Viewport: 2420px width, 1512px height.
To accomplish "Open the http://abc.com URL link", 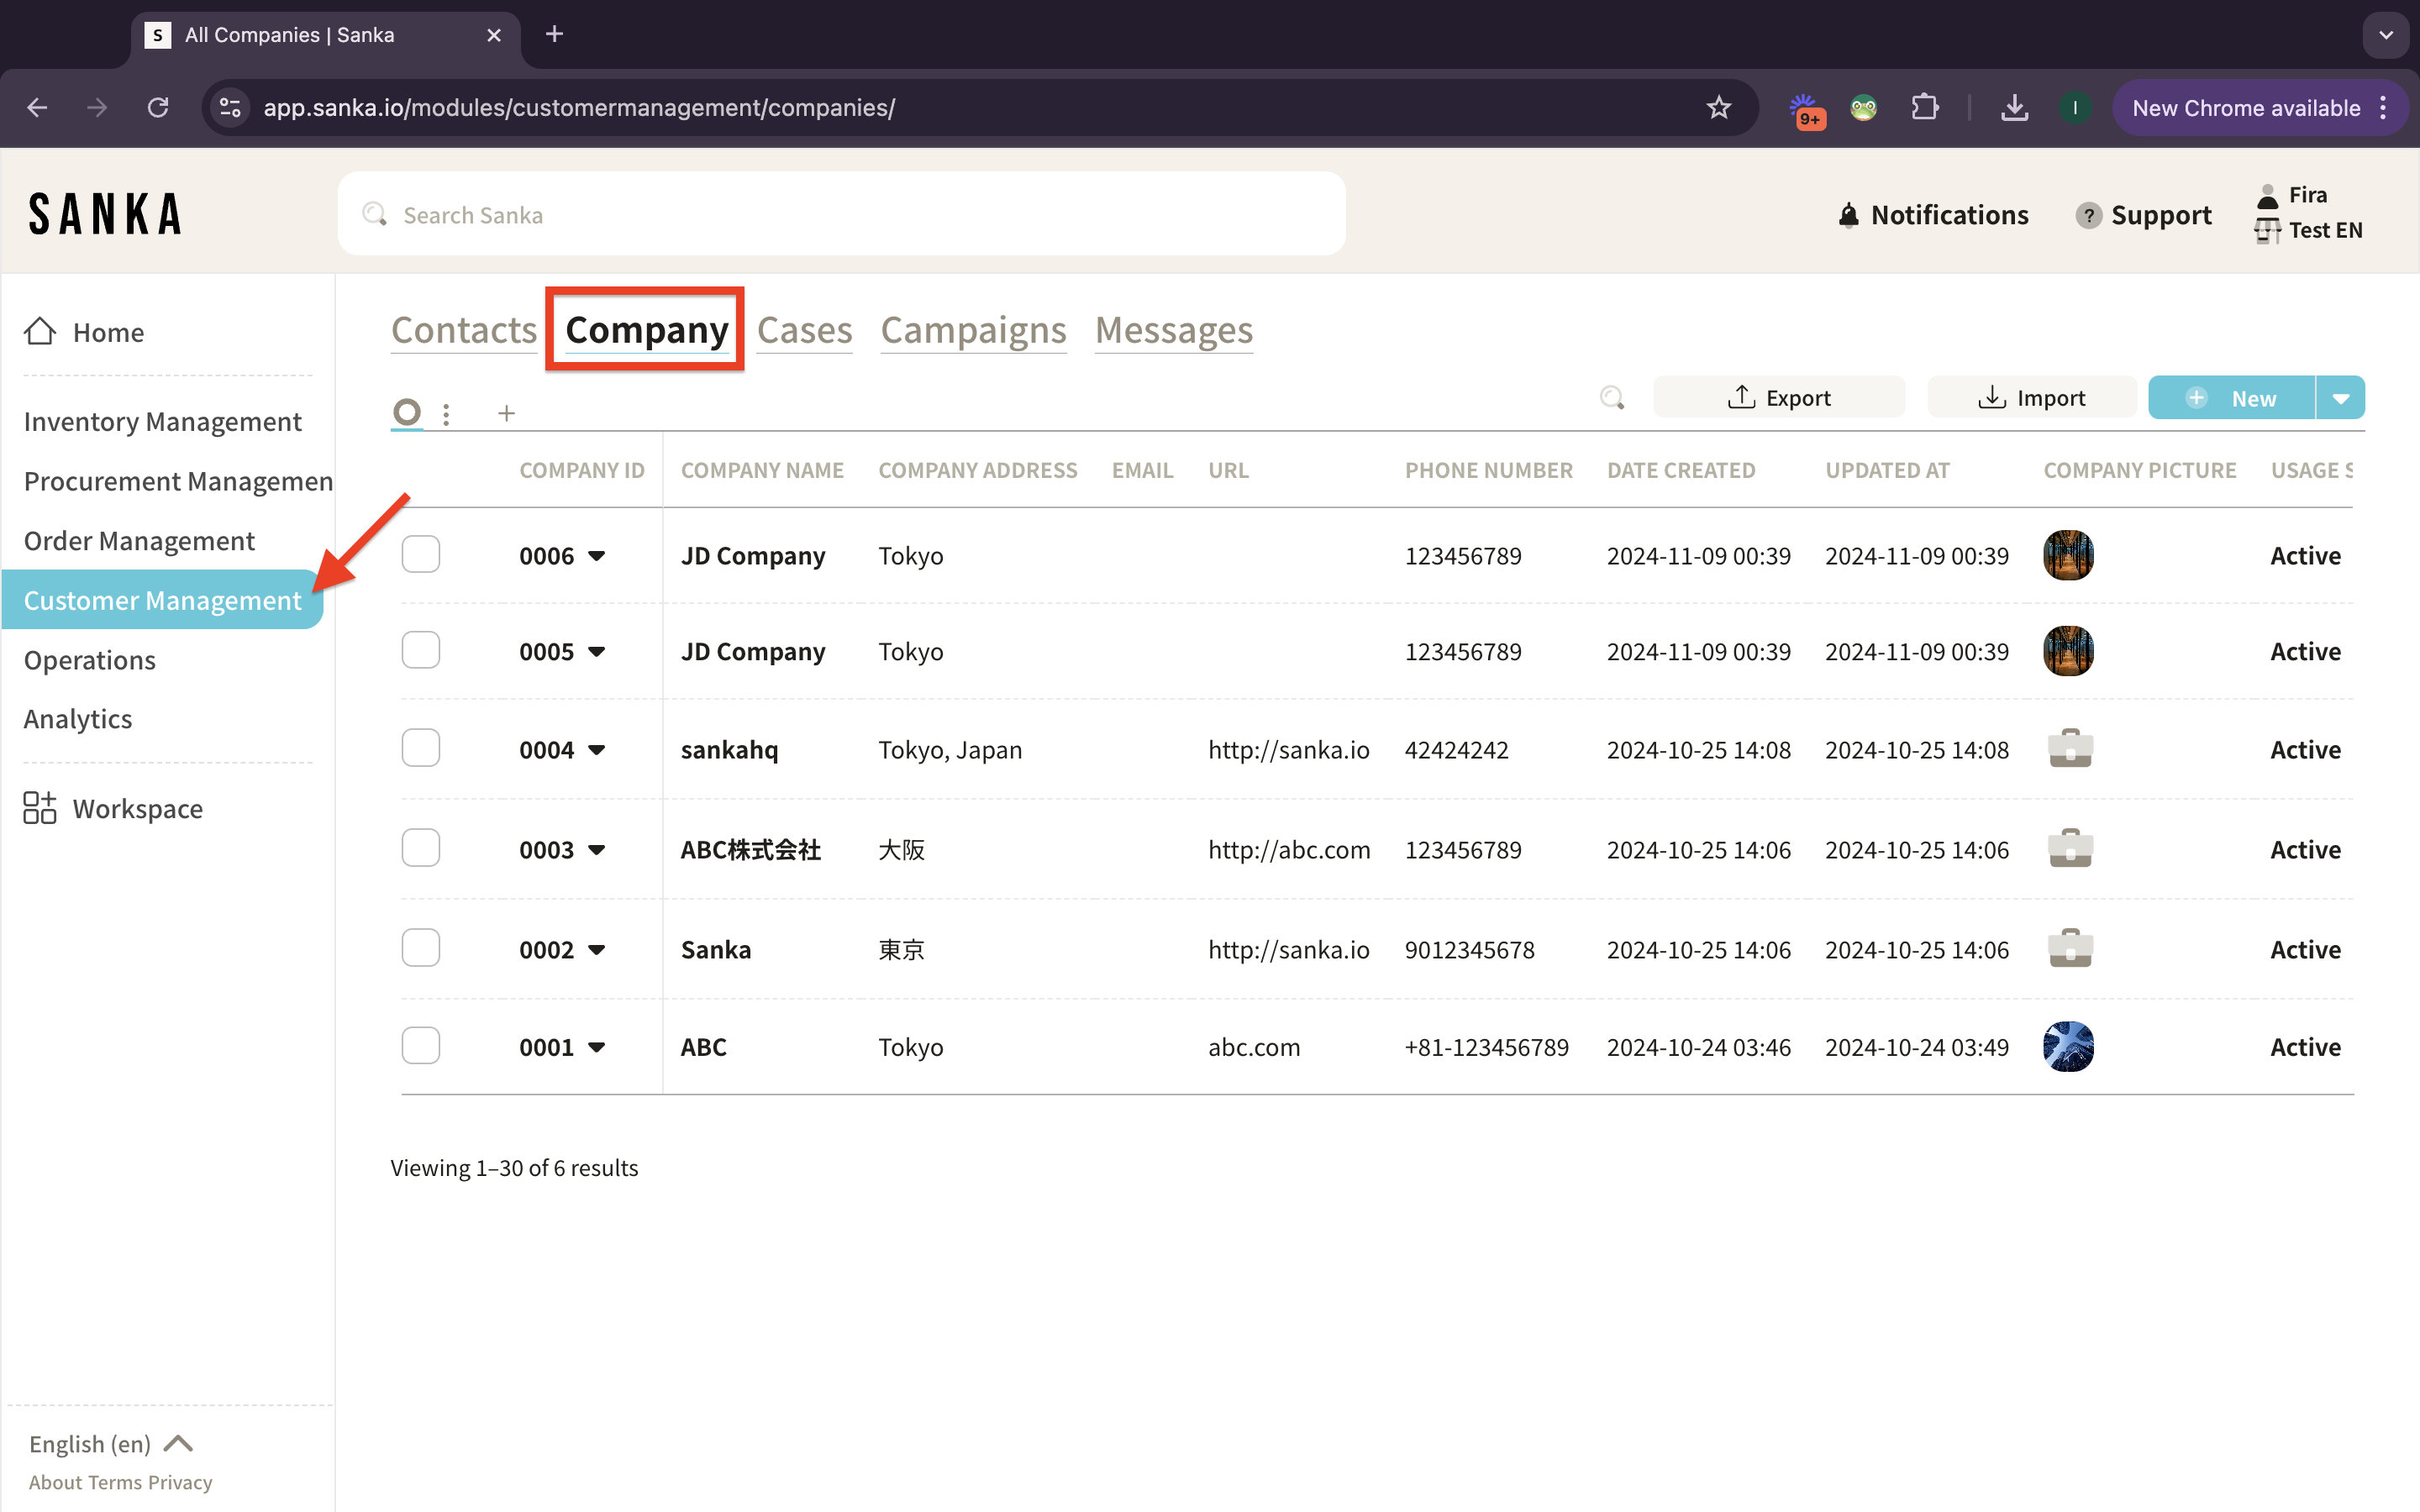I will click(x=1289, y=849).
